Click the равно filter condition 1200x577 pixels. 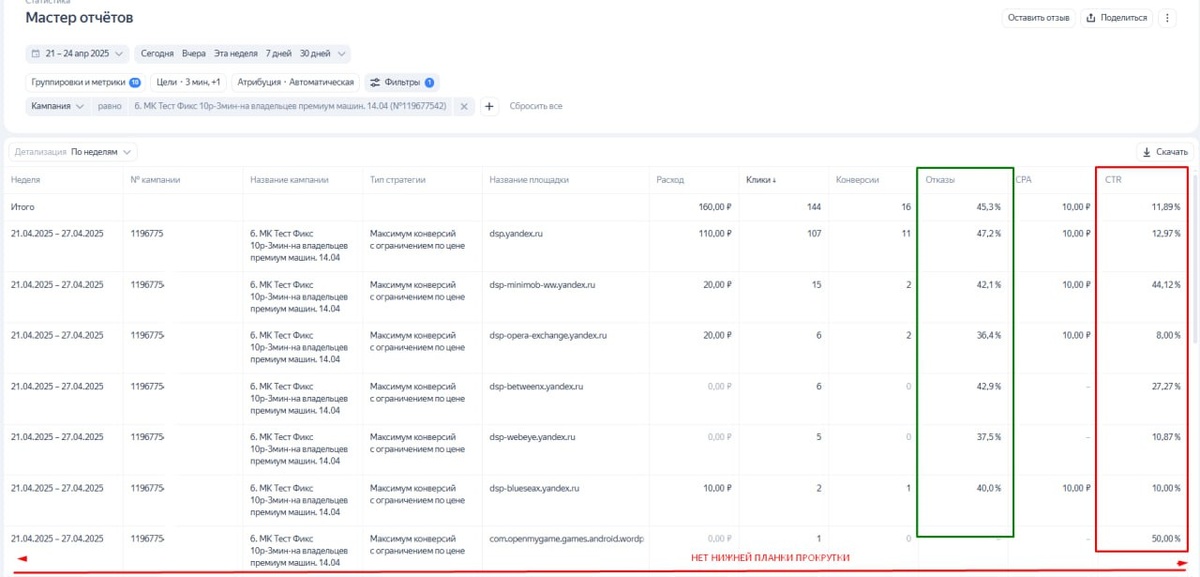point(110,106)
